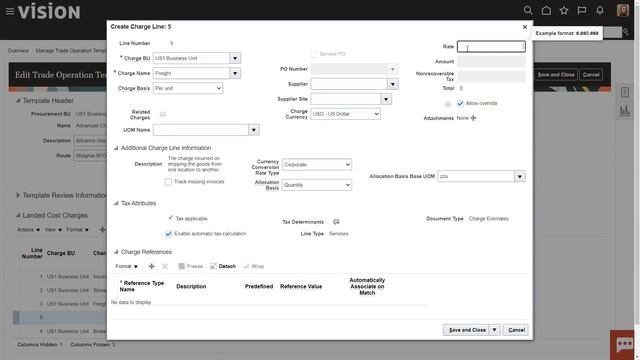640x360 pixels.
Task: Open Charge Currency dropdown
Action: coord(345,114)
